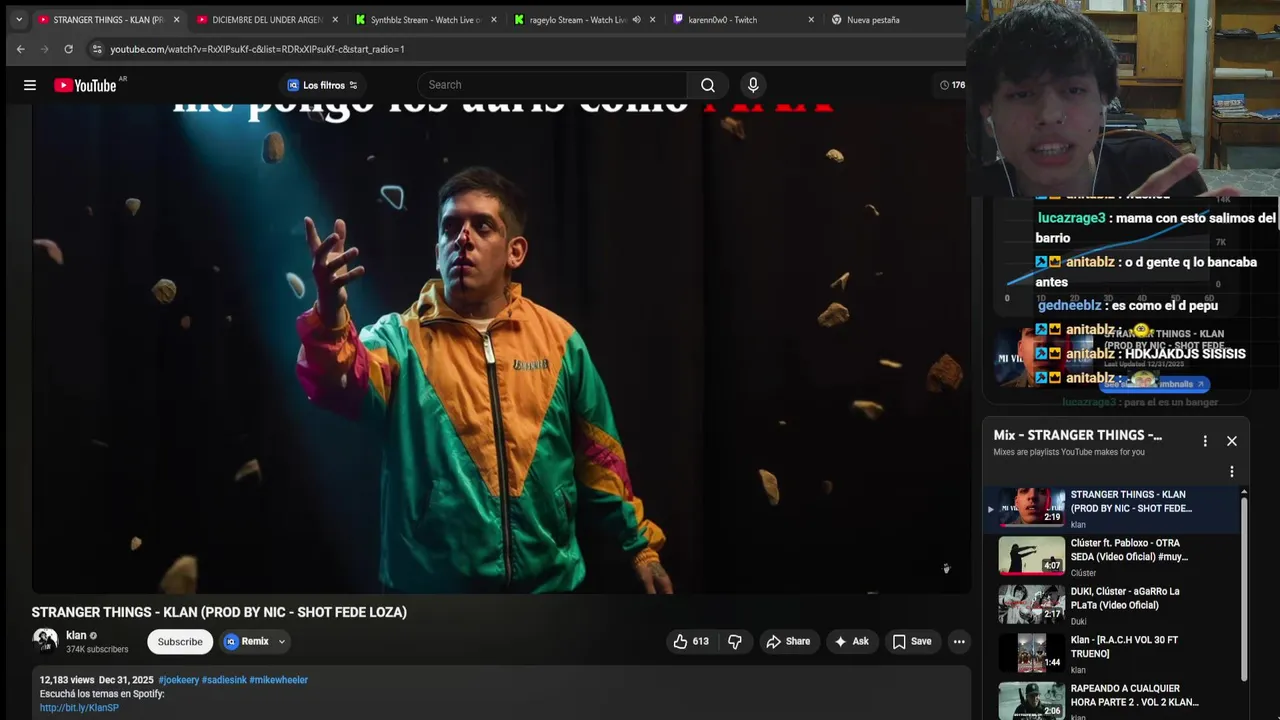Open the #mikewheeler hashtag
Image resolution: width=1280 pixels, height=720 pixels.
[x=279, y=680]
